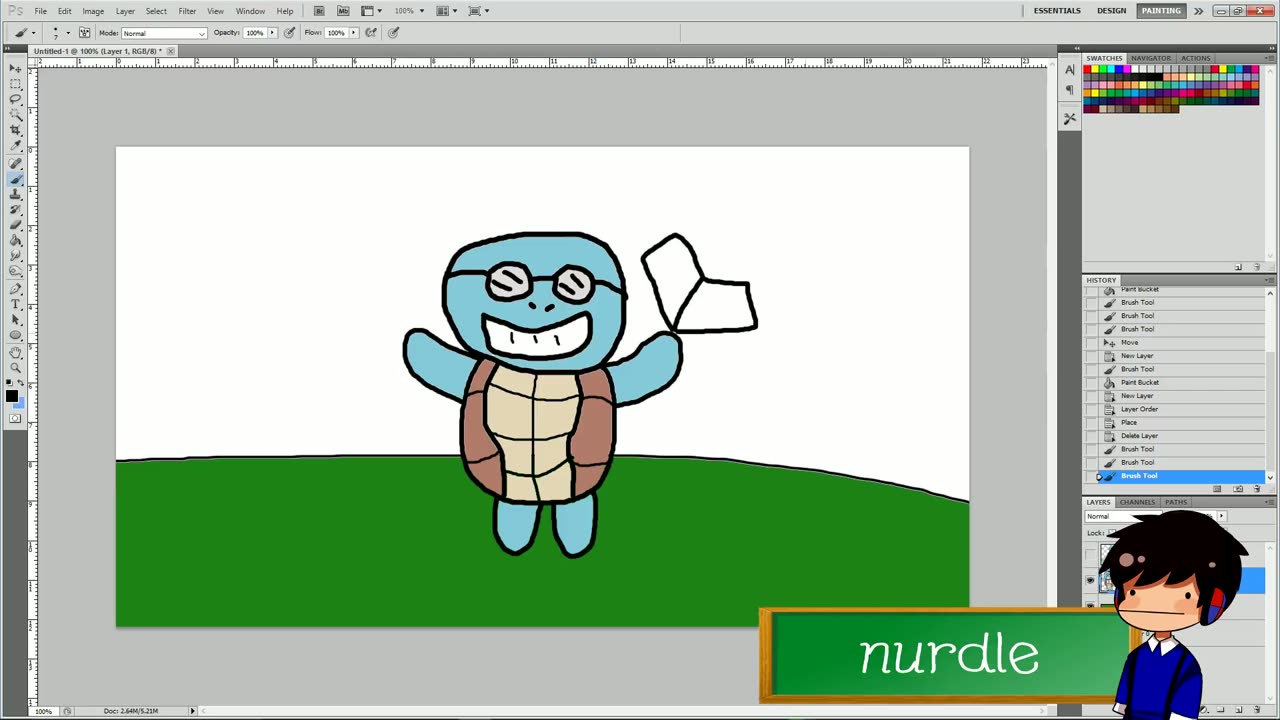The width and height of the screenshot is (1280, 720).
Task: Switch to the Design workspace
Action: pyautogui.click(x=1111, y=11)
